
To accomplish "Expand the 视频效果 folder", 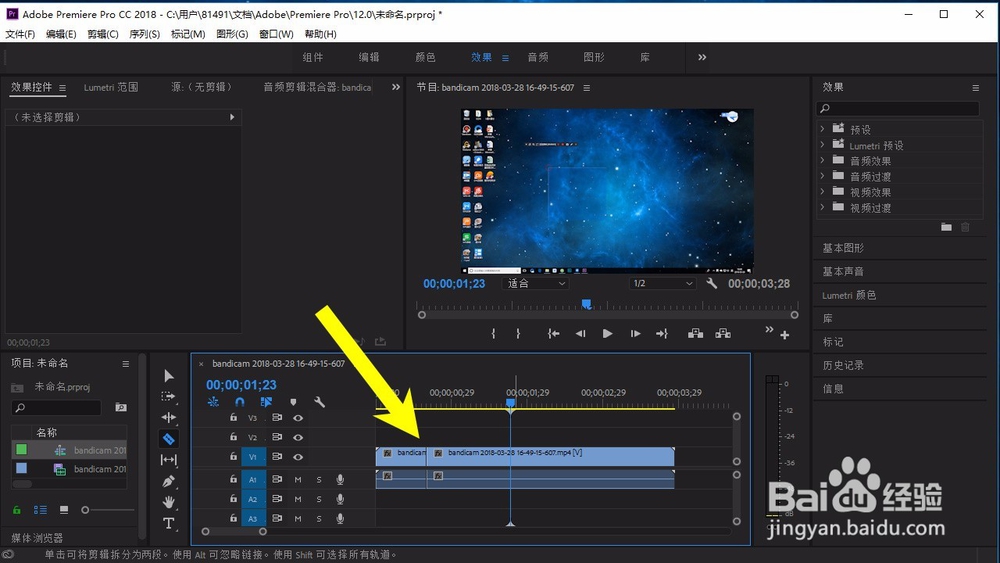I will tap(822, 191).
